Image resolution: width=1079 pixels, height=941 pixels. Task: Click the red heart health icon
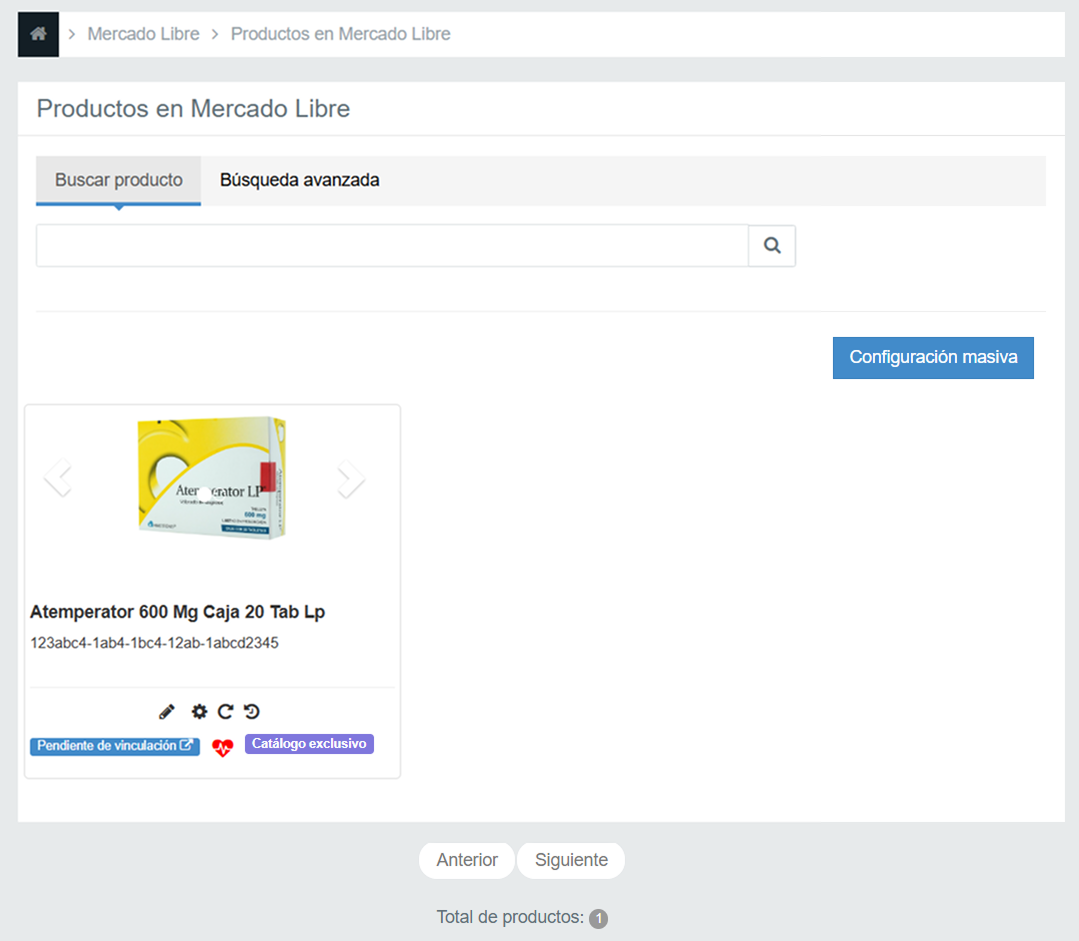[x=222, y=748]
